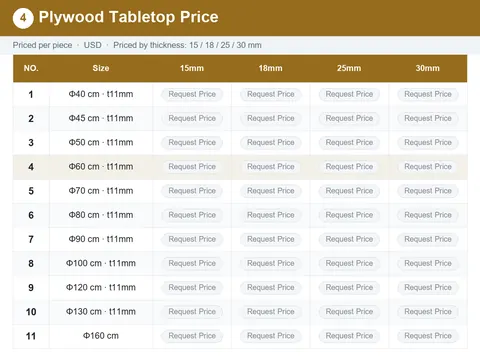
Task: Click Φ160 cm row Request Price, 25mm
Action: pyautogui.click(x=349, y=336)
